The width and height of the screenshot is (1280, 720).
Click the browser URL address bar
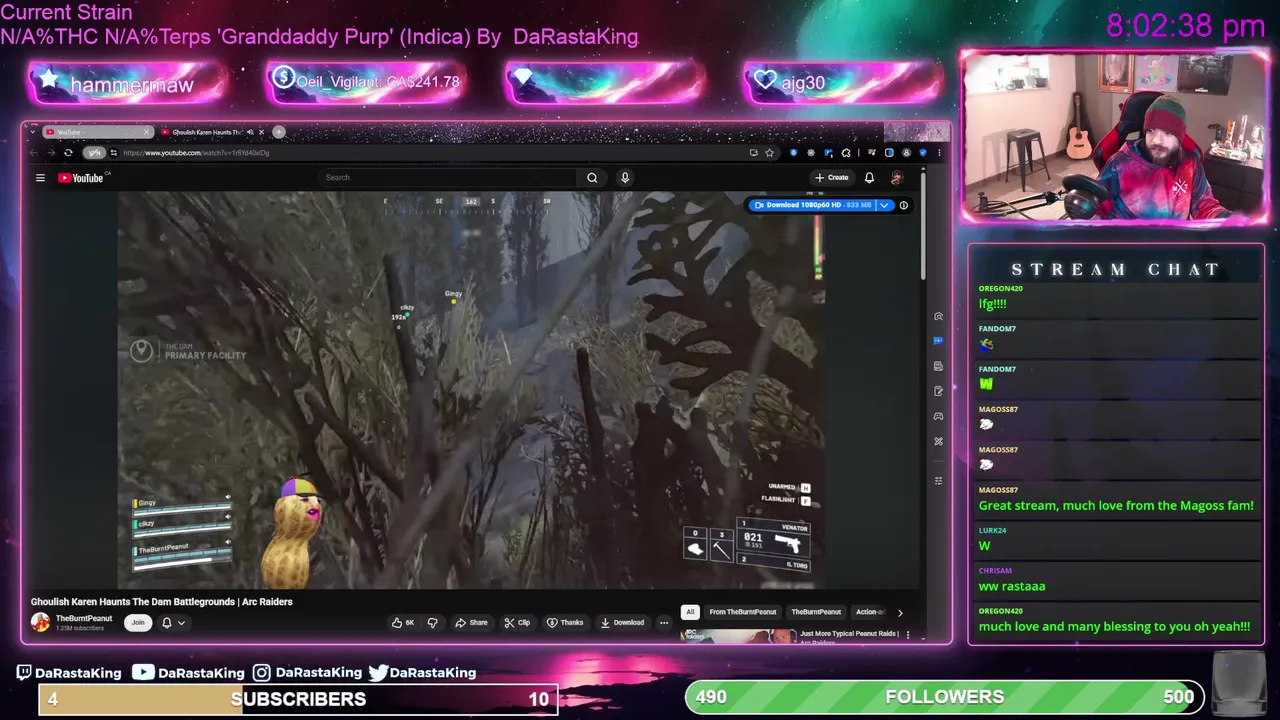coord(430,153)
